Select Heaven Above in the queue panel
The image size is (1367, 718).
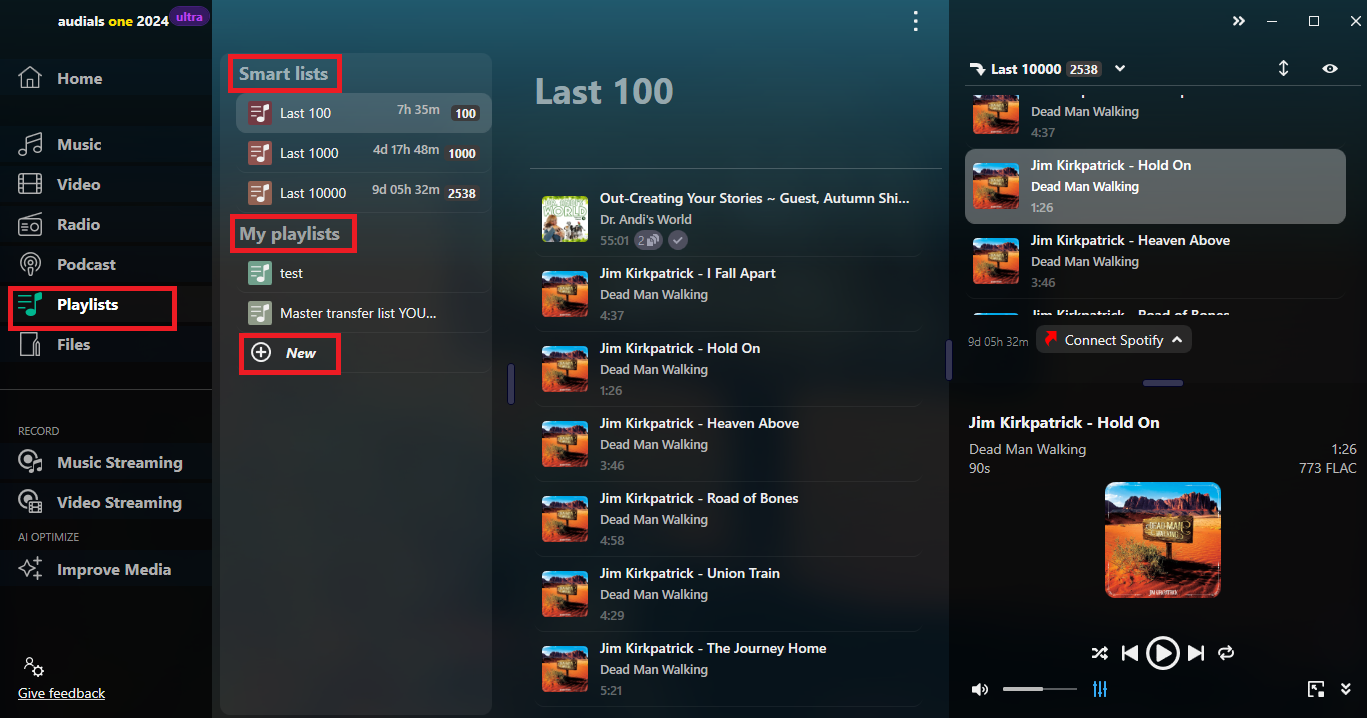[1155, 261]
